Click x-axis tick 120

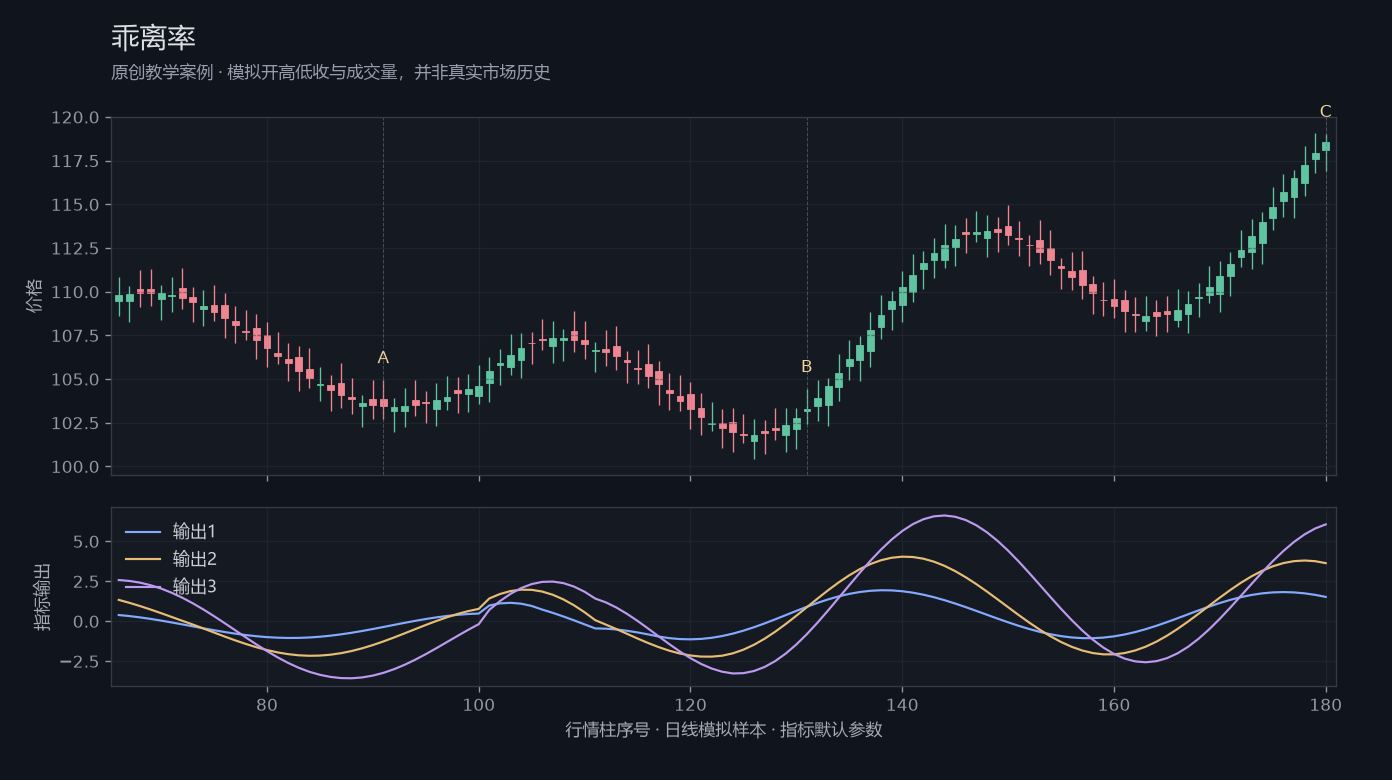[x=690, y=704]
